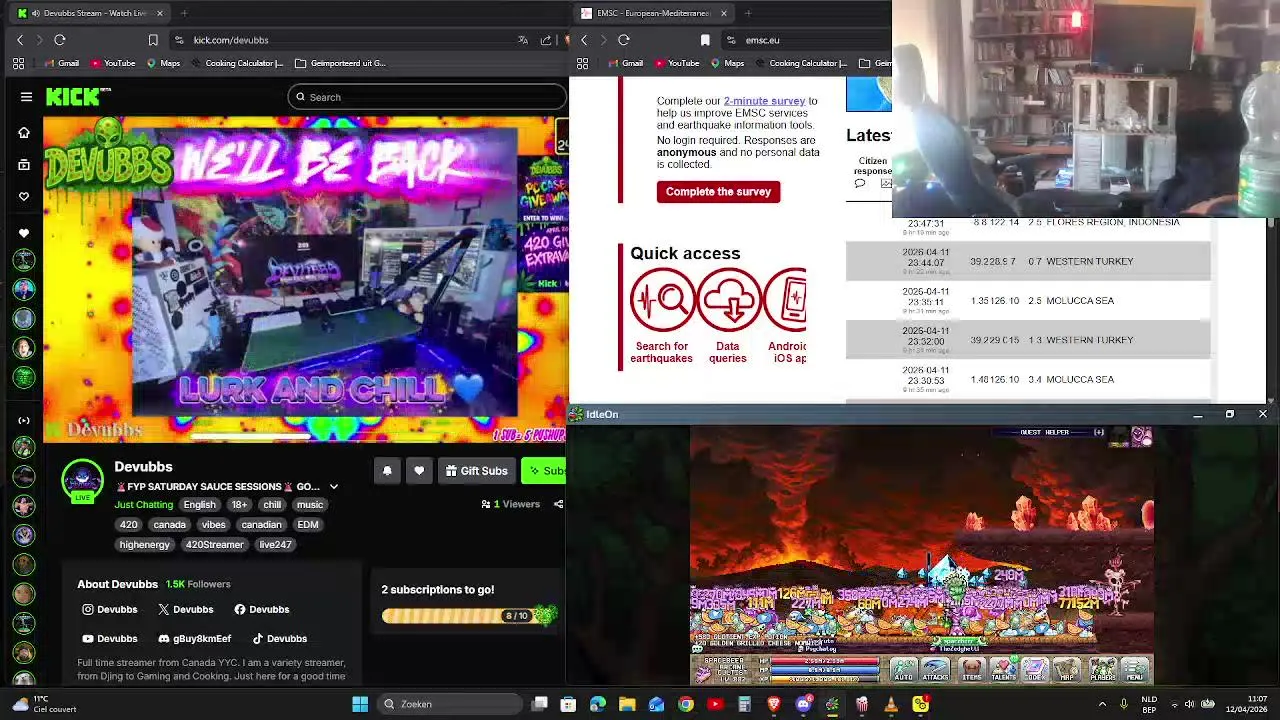The image size is (1280, 720).
Task: Open MENU in IdleOn
Action: pyautogui.click(x=1135, y=670)
